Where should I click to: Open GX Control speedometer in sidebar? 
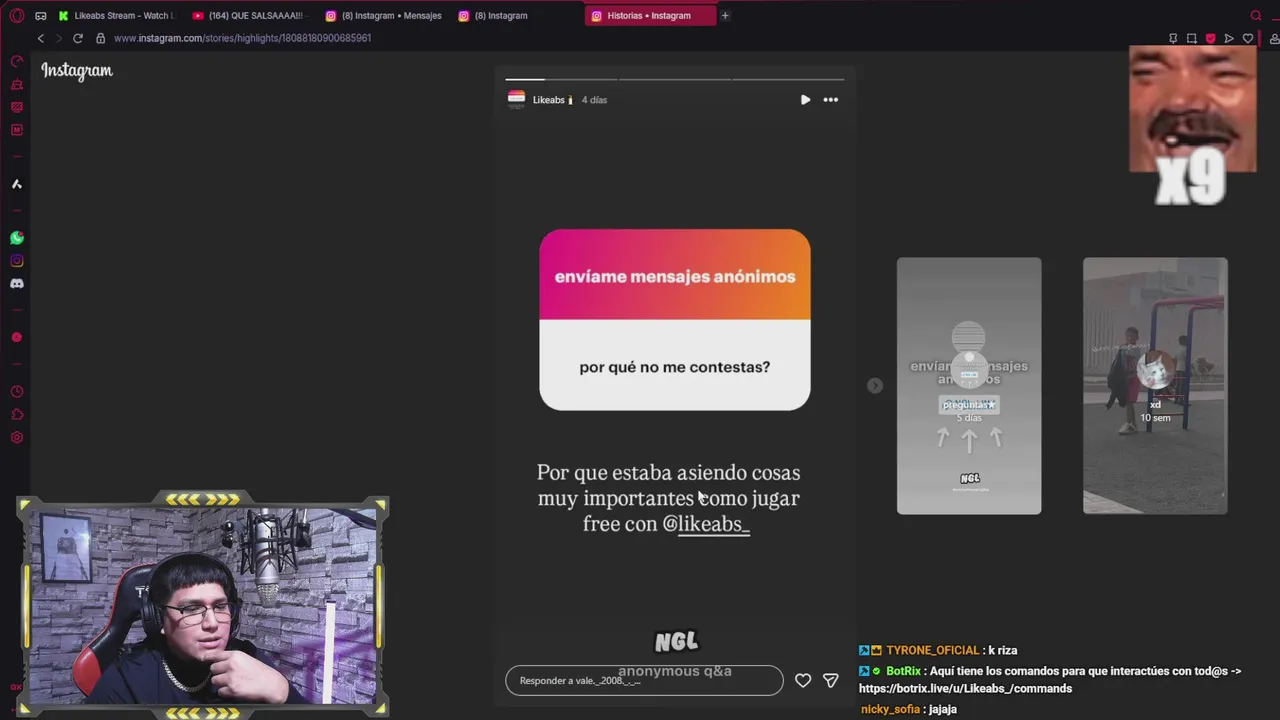click(17, 62)
